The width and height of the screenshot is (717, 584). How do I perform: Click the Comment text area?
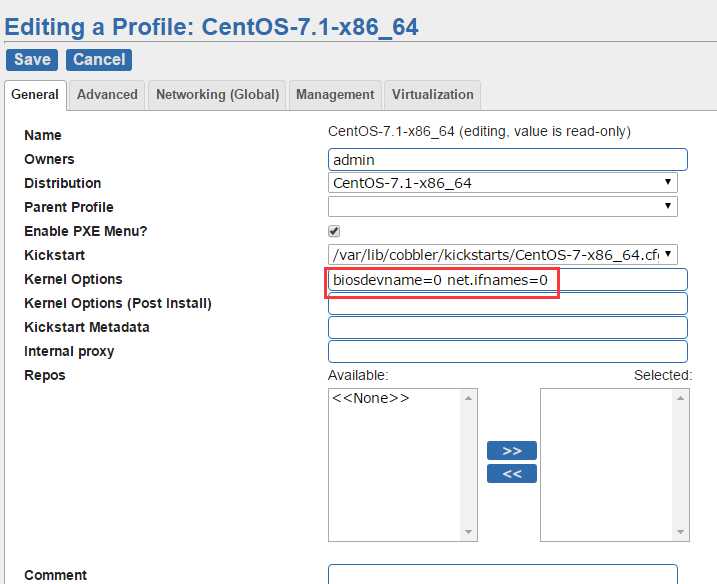[x=503, y=574]
